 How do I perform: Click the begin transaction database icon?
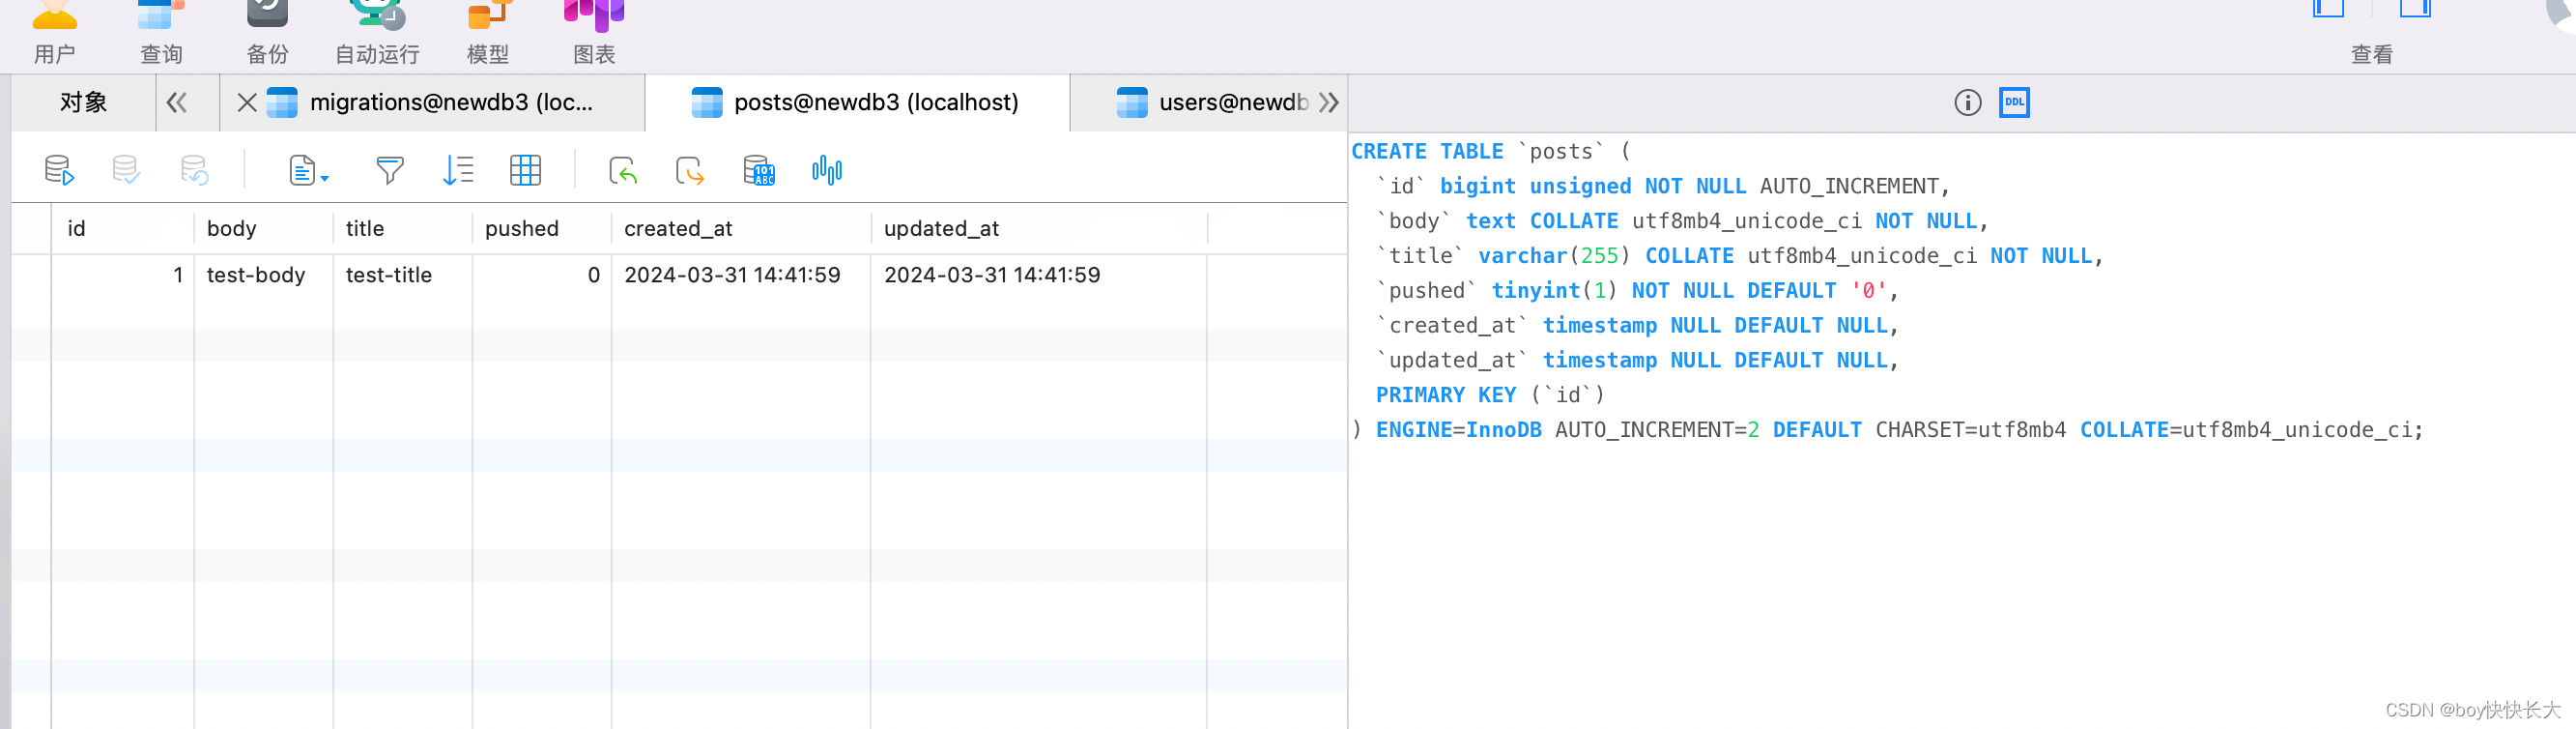59,170
